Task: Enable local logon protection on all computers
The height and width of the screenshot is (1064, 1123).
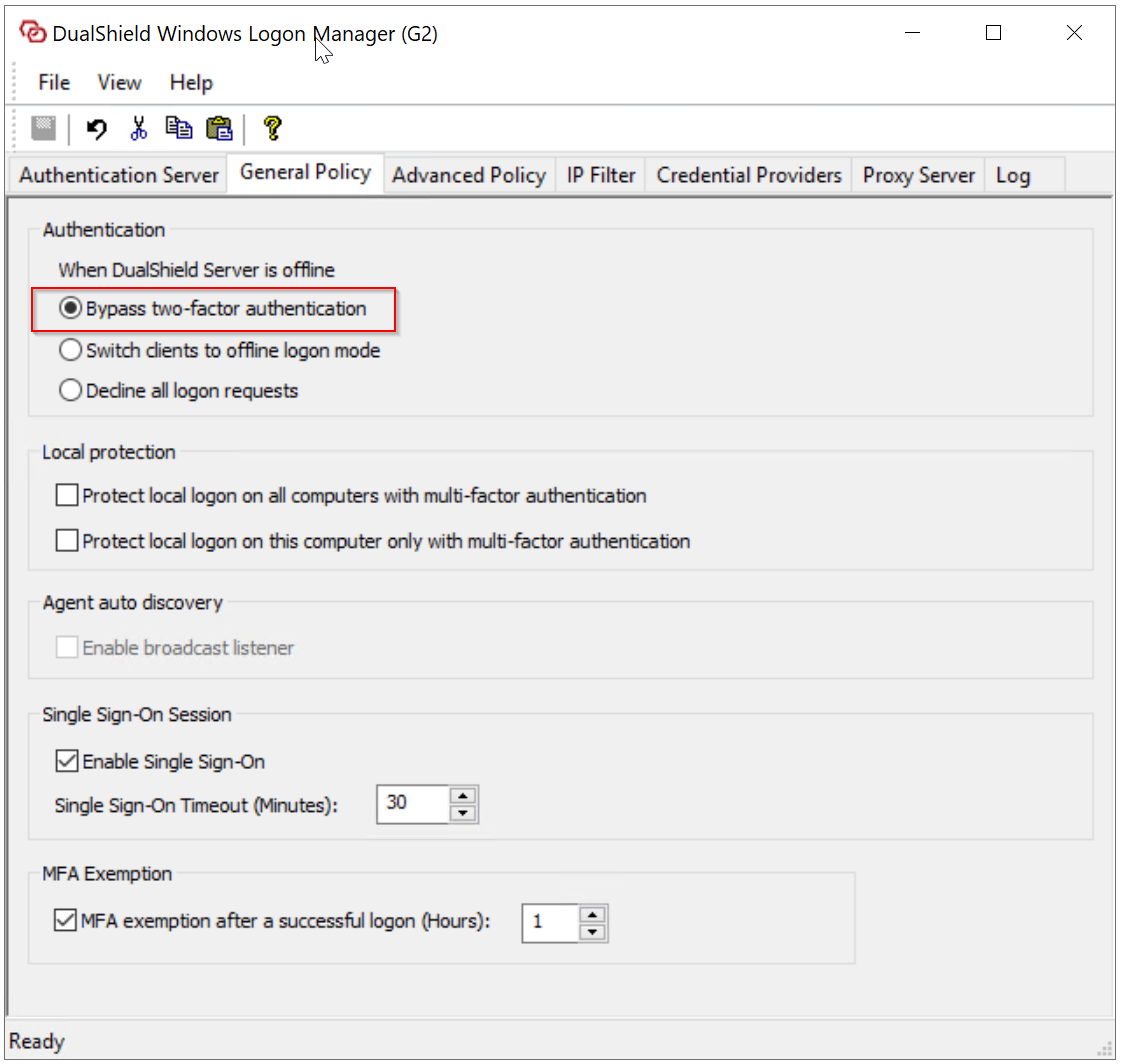Action: click(67, 495)
